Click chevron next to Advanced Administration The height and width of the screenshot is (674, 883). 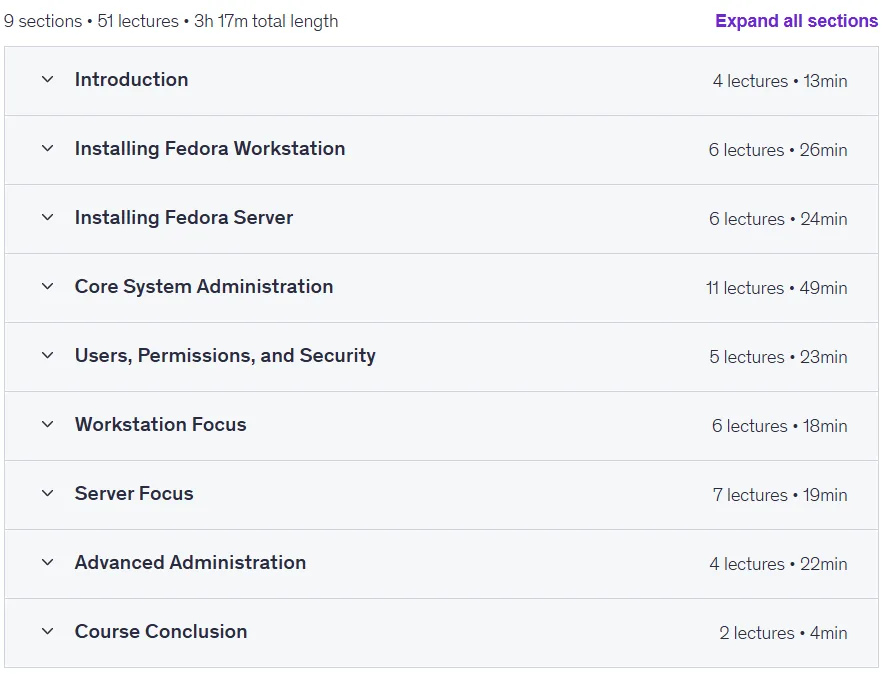tap(48, 563)
